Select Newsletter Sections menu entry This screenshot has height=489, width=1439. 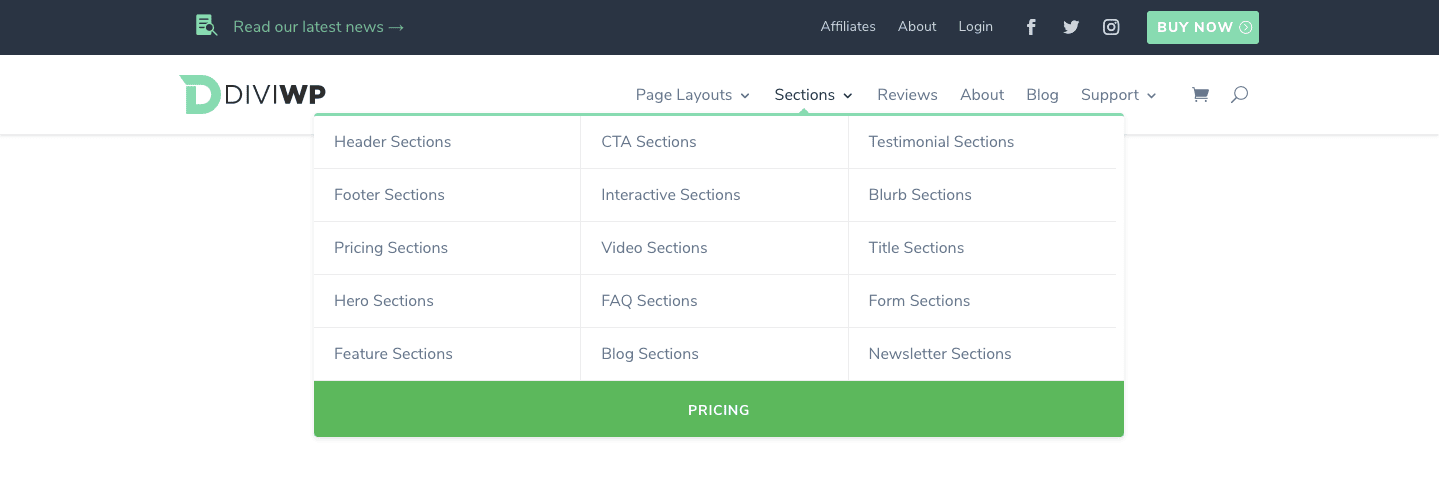(x=982, y=354)
